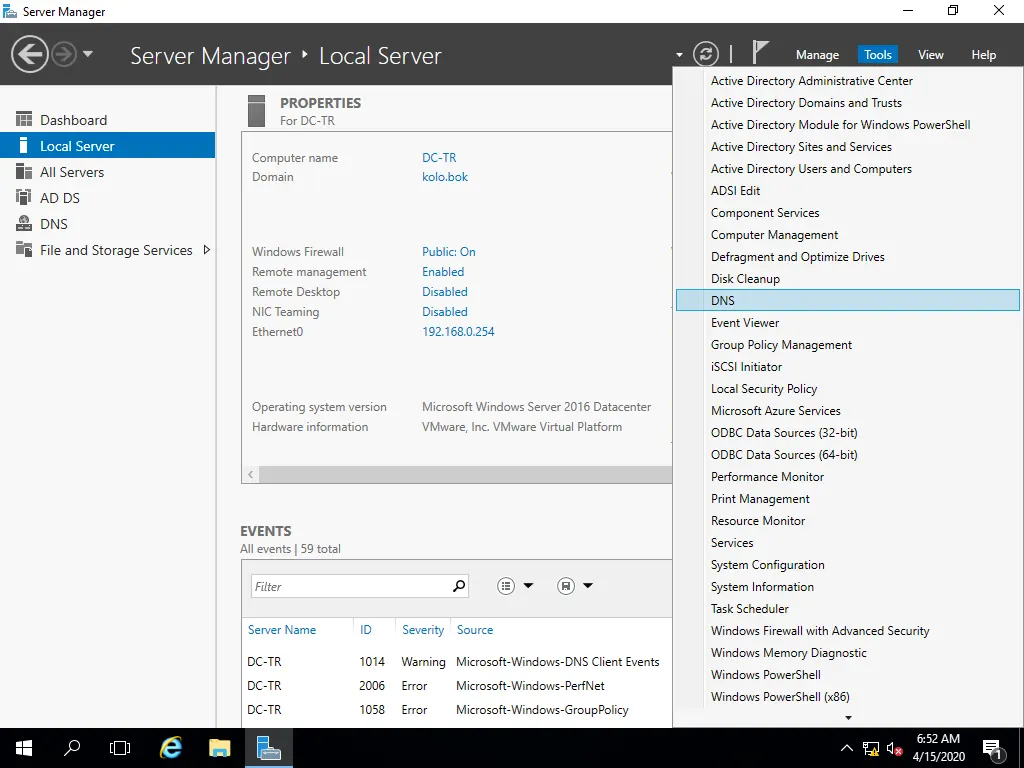Click NIC Teaming Disabled link
The width and height of the screenshot is (1024, 768).
tap(445, 312)
